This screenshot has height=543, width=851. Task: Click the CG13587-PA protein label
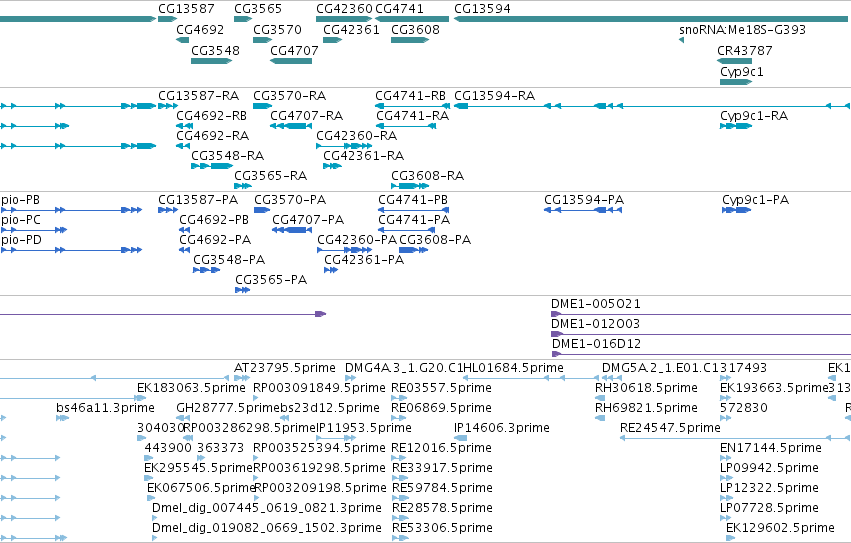pos(198,200)
